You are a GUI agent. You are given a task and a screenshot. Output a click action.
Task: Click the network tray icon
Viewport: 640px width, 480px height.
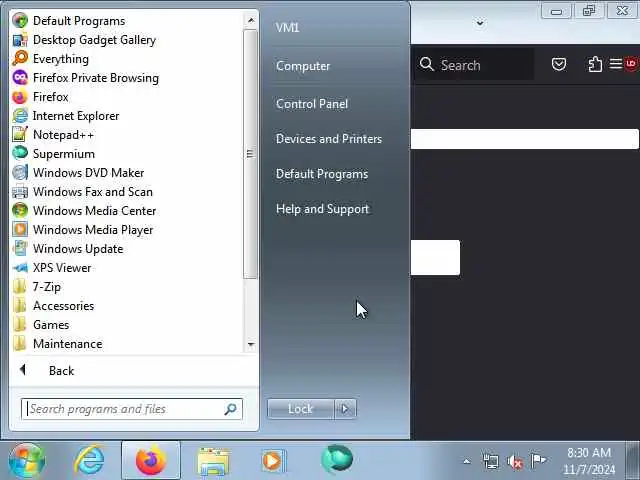(490, 462)
